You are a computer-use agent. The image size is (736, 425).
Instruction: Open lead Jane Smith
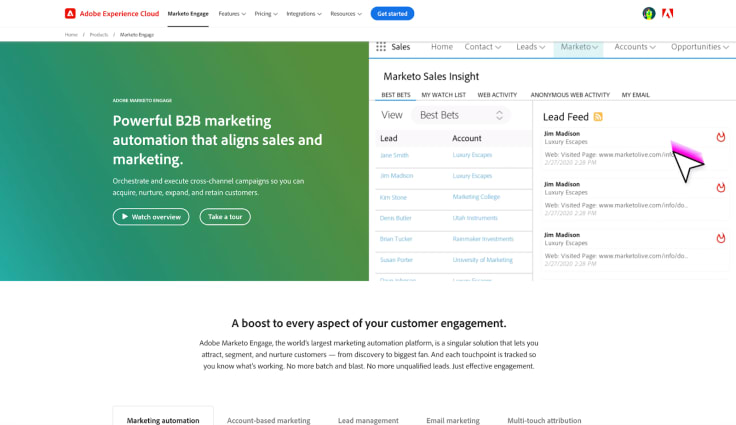click(394, 155)
